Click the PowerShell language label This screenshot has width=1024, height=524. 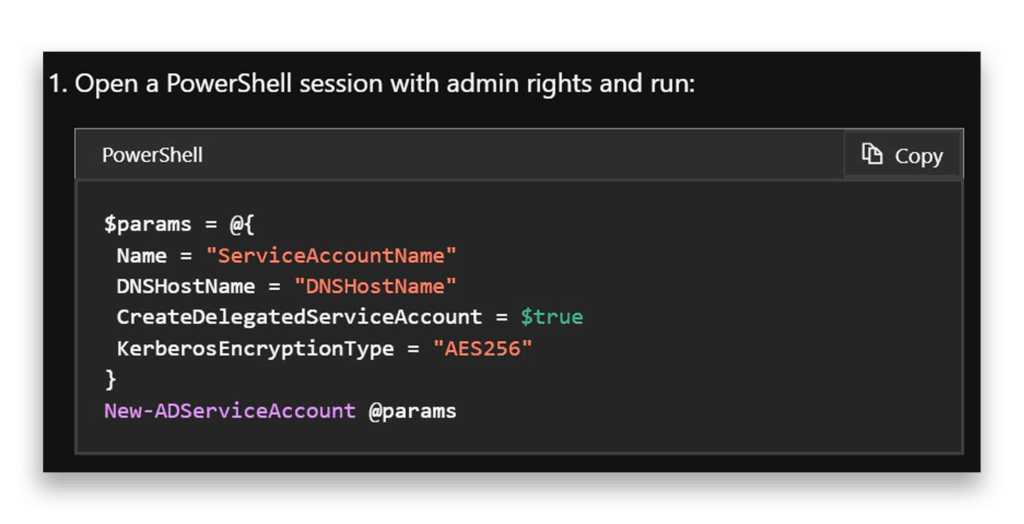point(152,155)
